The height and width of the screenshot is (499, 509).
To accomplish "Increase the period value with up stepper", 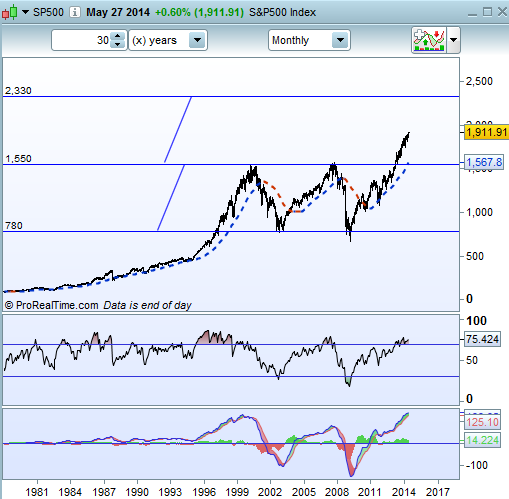I will pos(118,36).
